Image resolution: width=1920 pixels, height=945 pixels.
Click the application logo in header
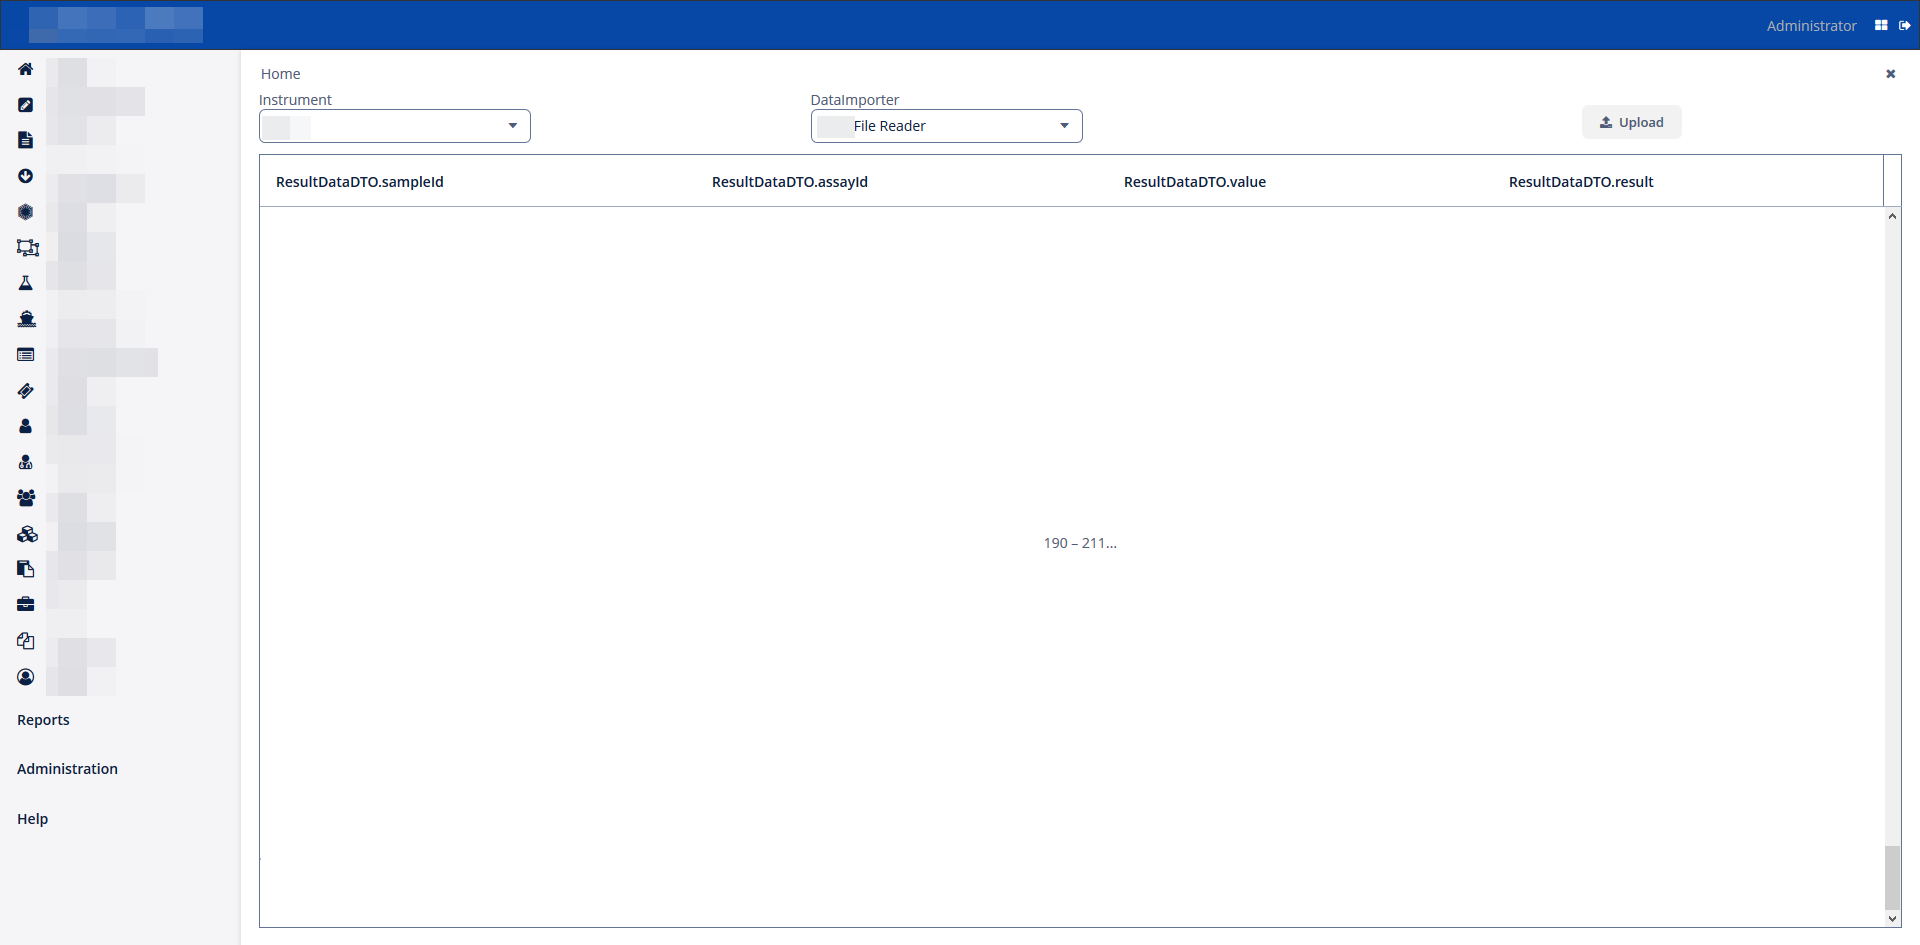click(x=116, y=25)
